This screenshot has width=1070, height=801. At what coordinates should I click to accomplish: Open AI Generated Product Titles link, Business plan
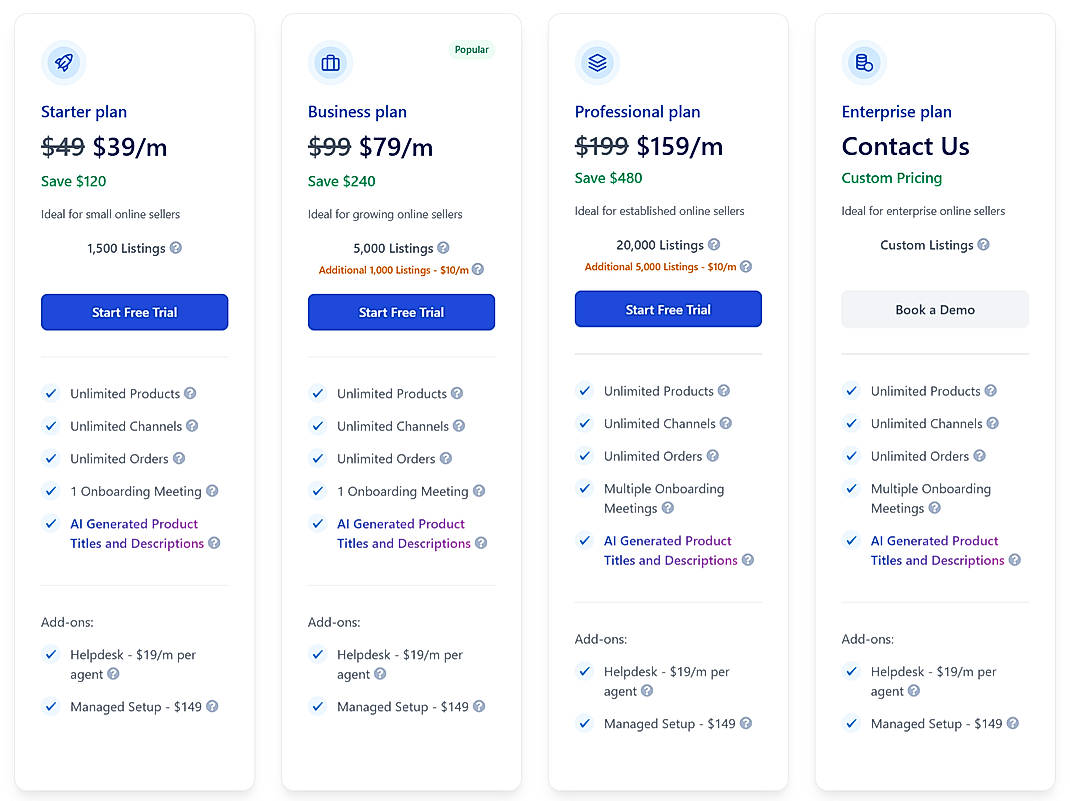point(403,534)
